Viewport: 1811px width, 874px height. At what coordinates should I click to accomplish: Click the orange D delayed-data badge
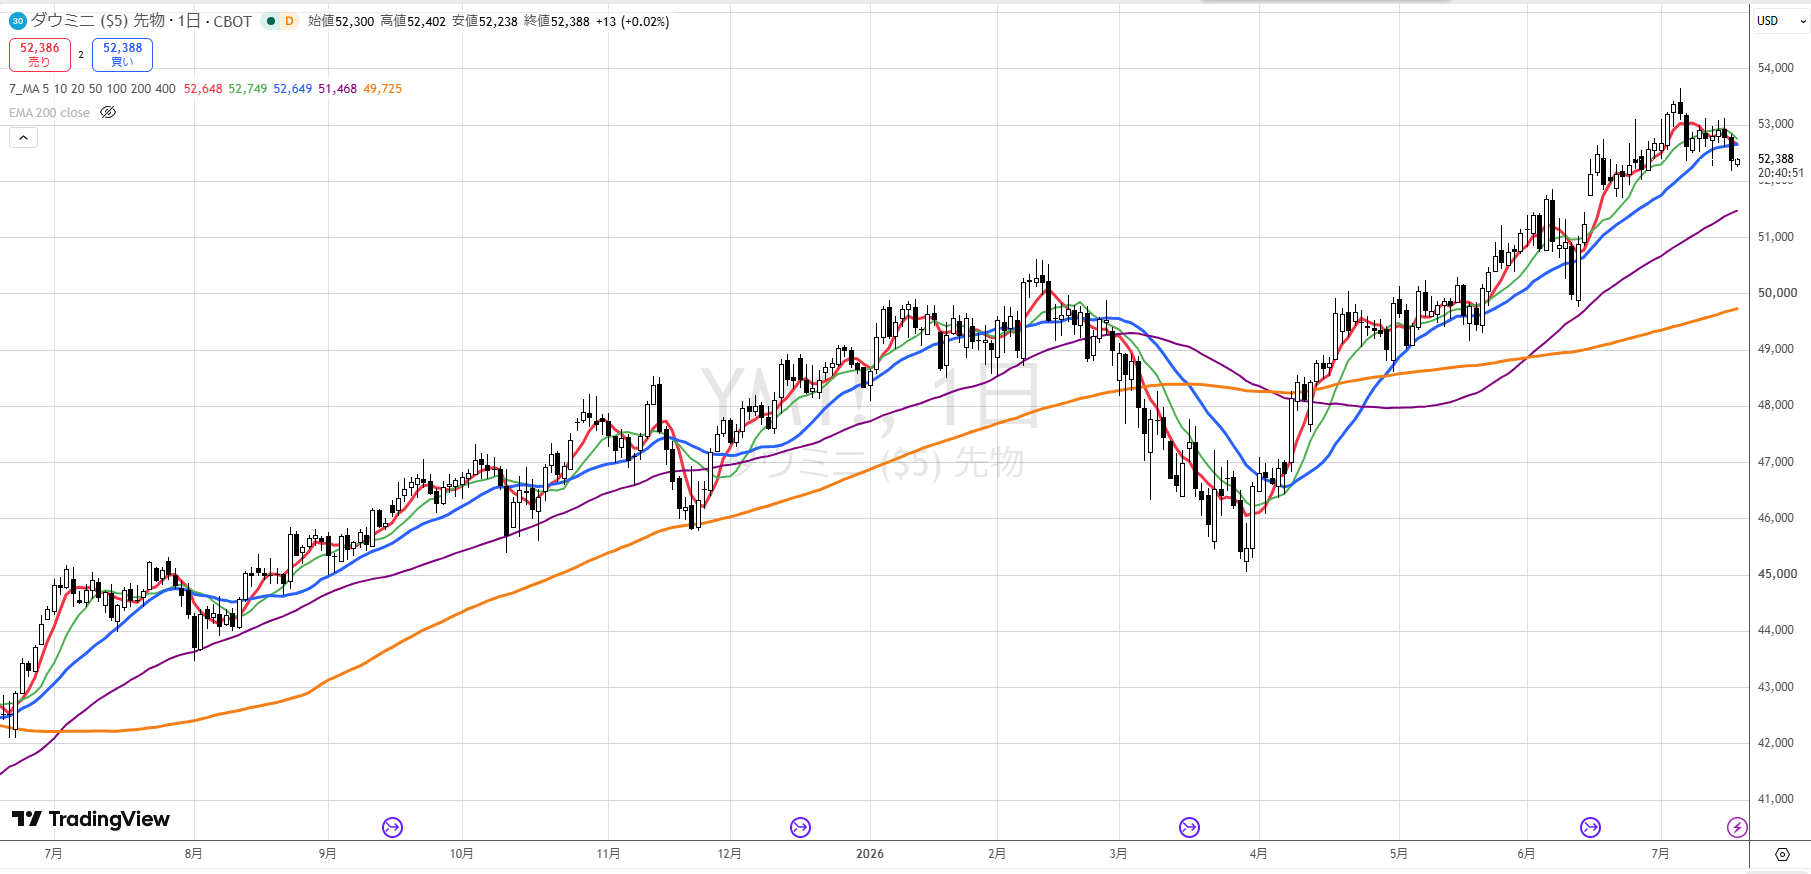pyautogui.click(x=289, y=21)
